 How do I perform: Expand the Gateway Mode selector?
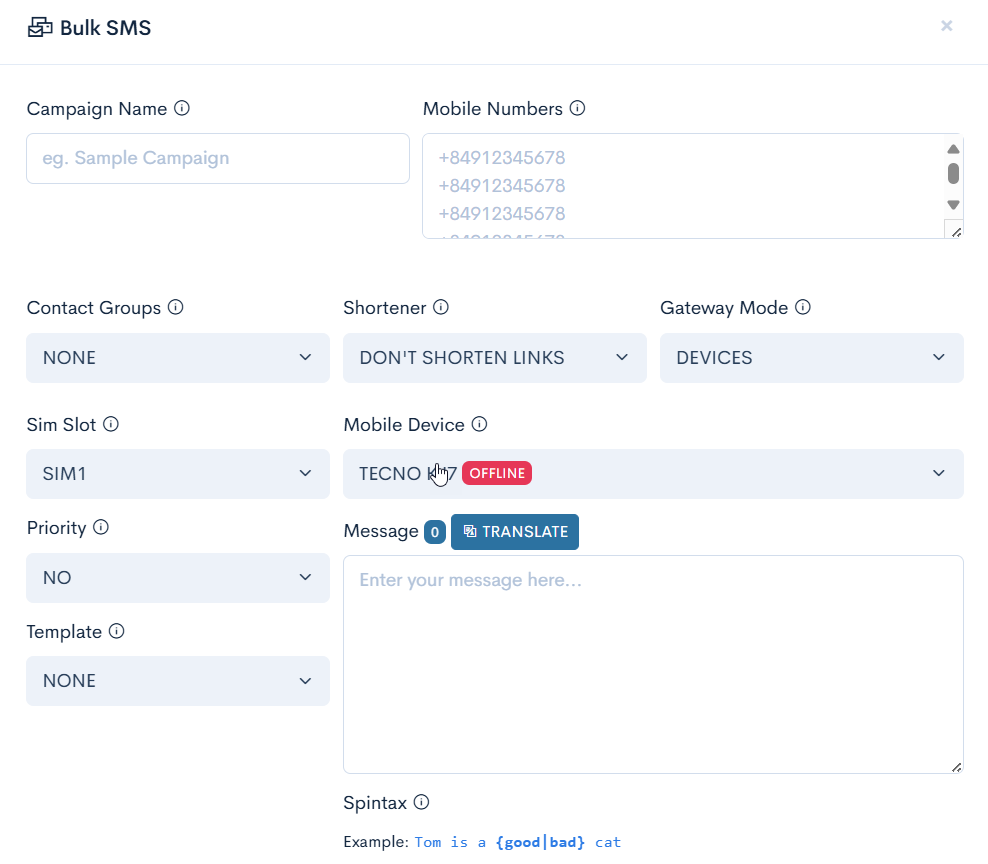(x=811, y=358)
